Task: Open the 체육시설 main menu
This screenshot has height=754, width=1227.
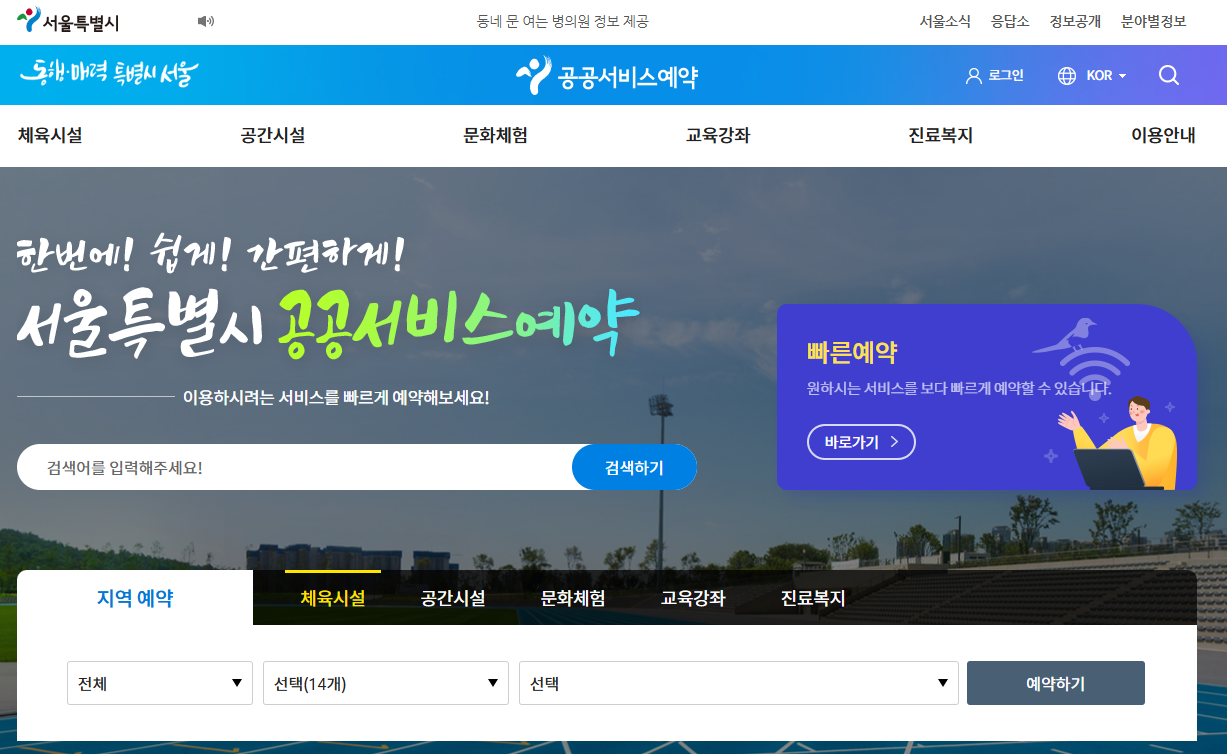Action: [x=50, y=135]
